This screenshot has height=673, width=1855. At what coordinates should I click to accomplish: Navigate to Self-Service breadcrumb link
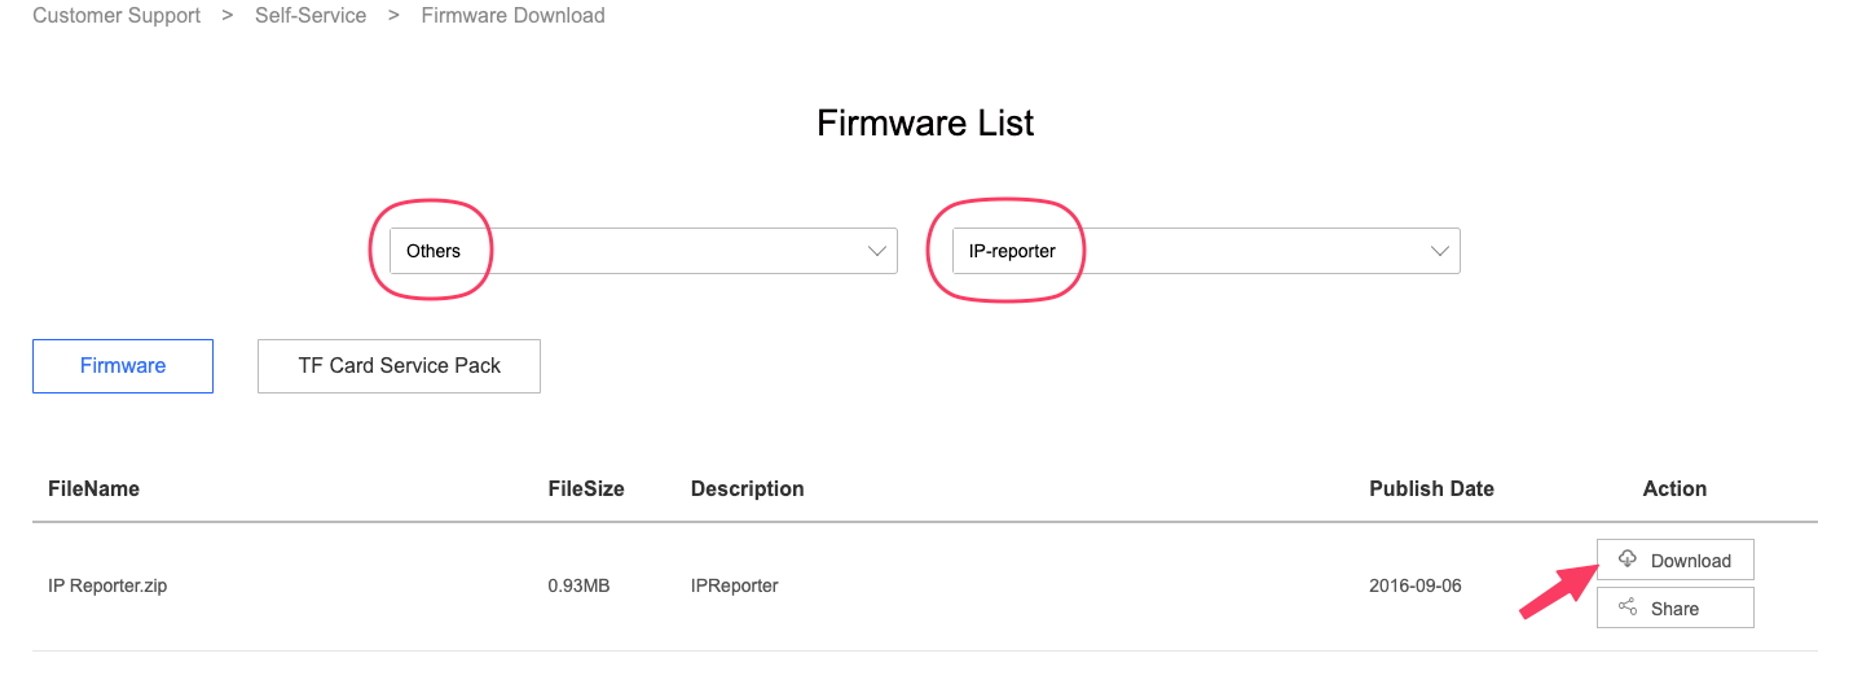(x=310, y=16)
